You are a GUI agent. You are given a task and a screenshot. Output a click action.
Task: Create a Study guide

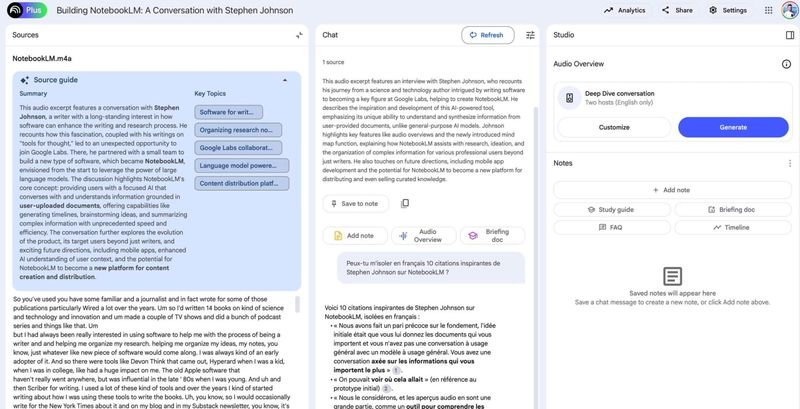tap(612, 210)
